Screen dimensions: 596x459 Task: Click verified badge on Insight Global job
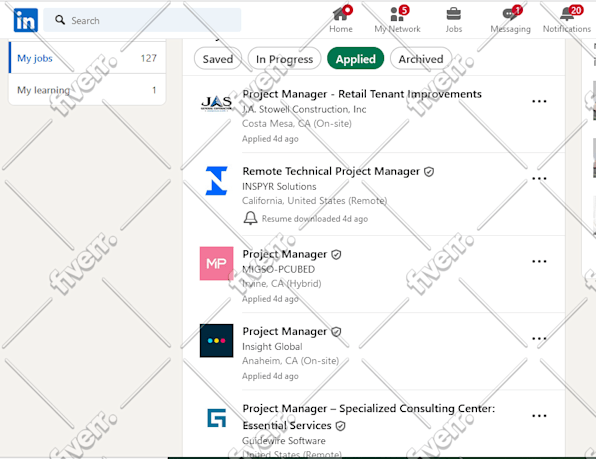coord(336,332)
